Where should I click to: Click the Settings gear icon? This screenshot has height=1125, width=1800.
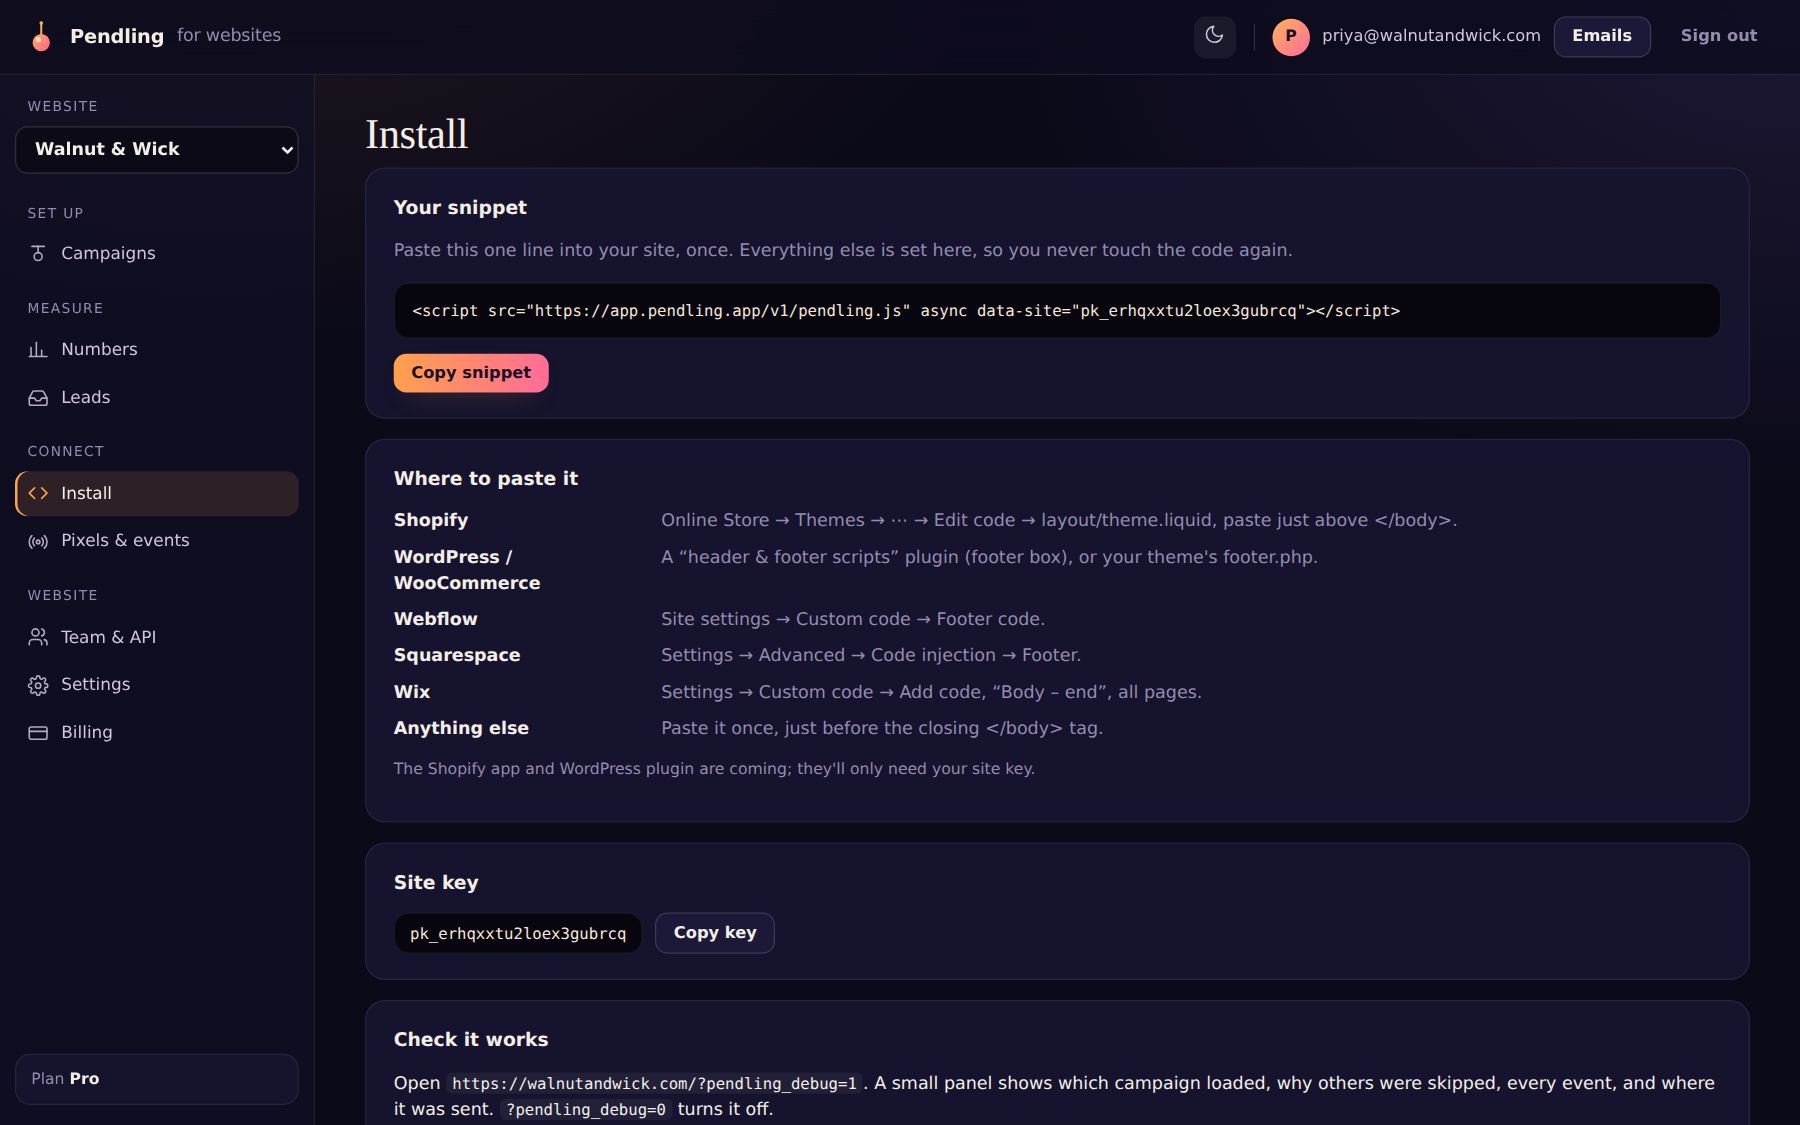38,685
